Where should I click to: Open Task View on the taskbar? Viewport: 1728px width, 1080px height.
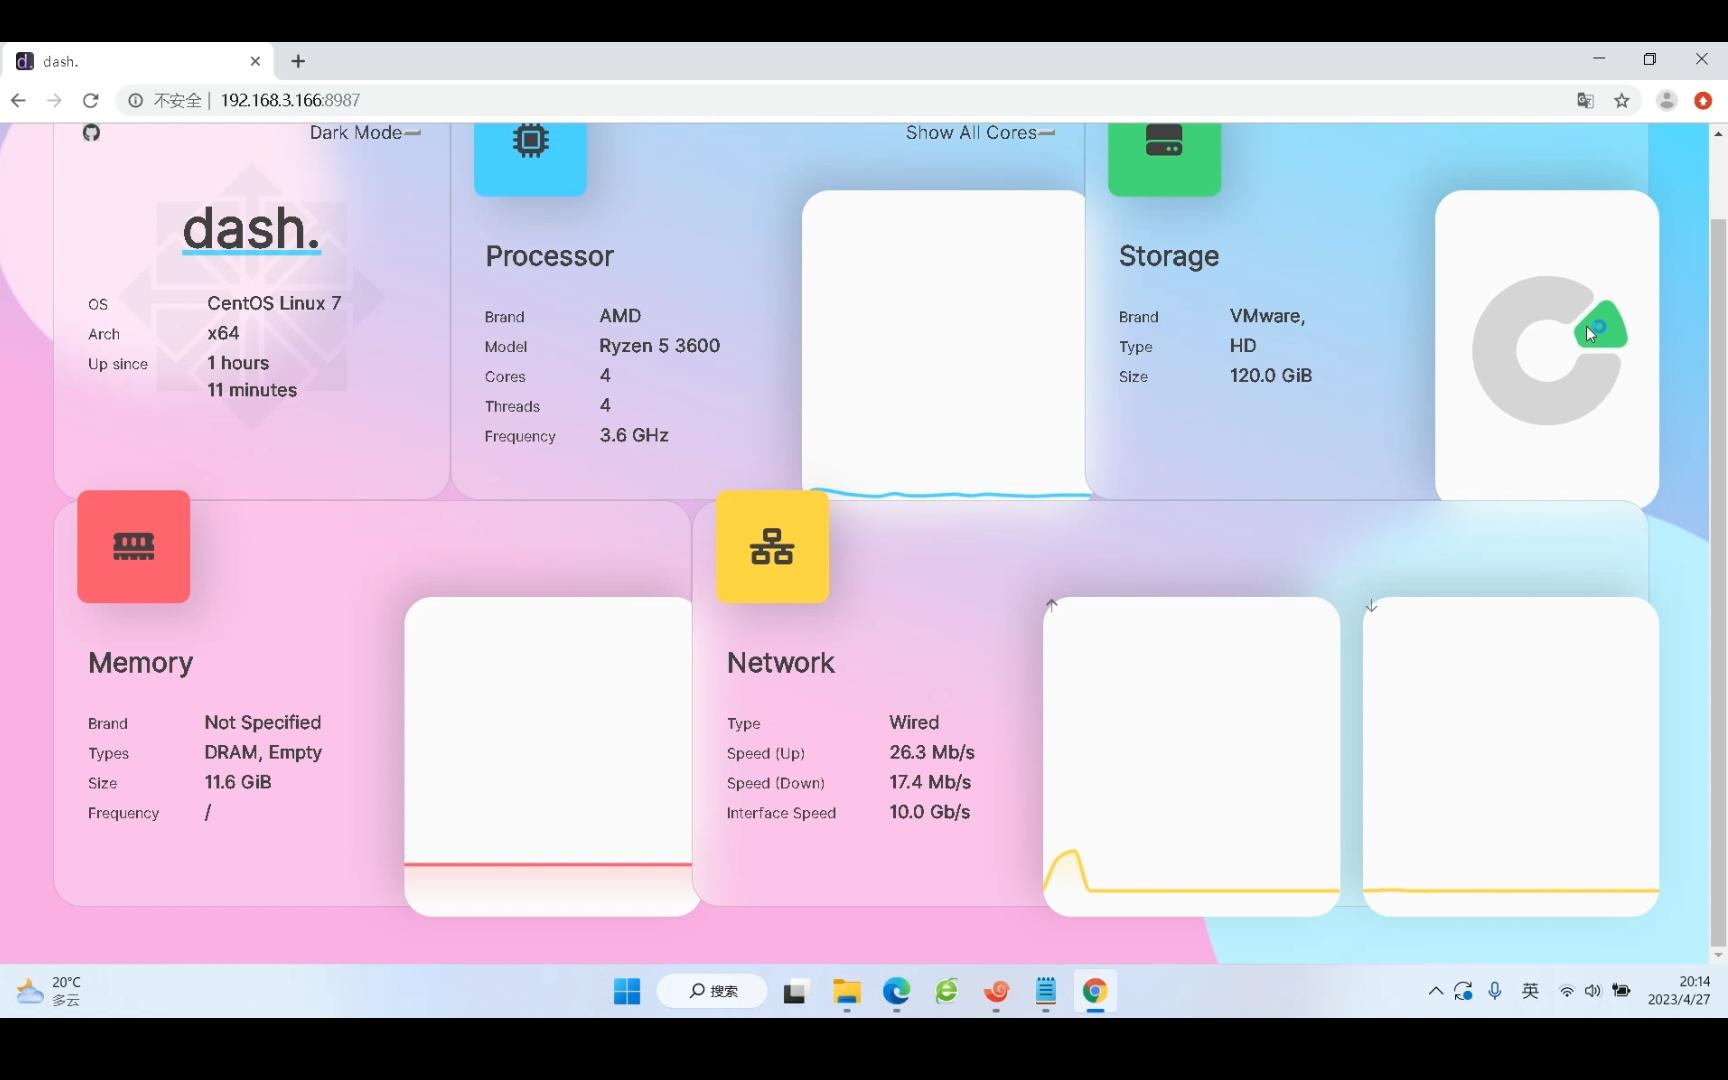tap(795, 991)
